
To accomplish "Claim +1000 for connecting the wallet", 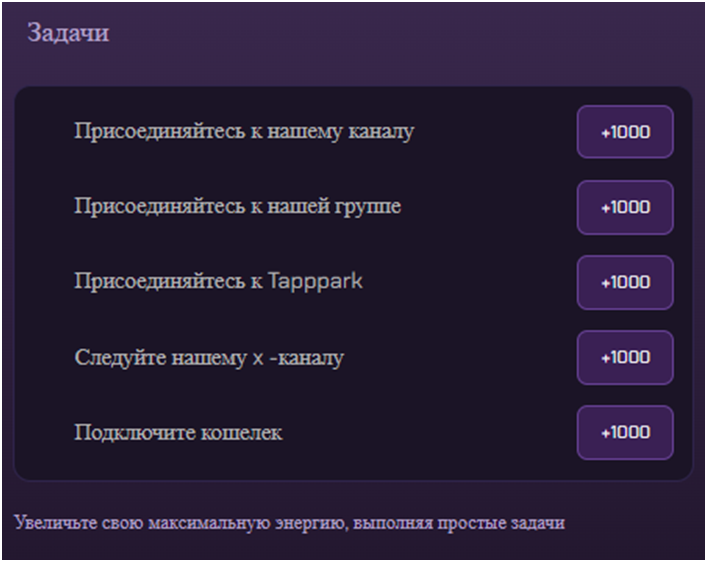I will pyautogui.click(x=625, y=433).
